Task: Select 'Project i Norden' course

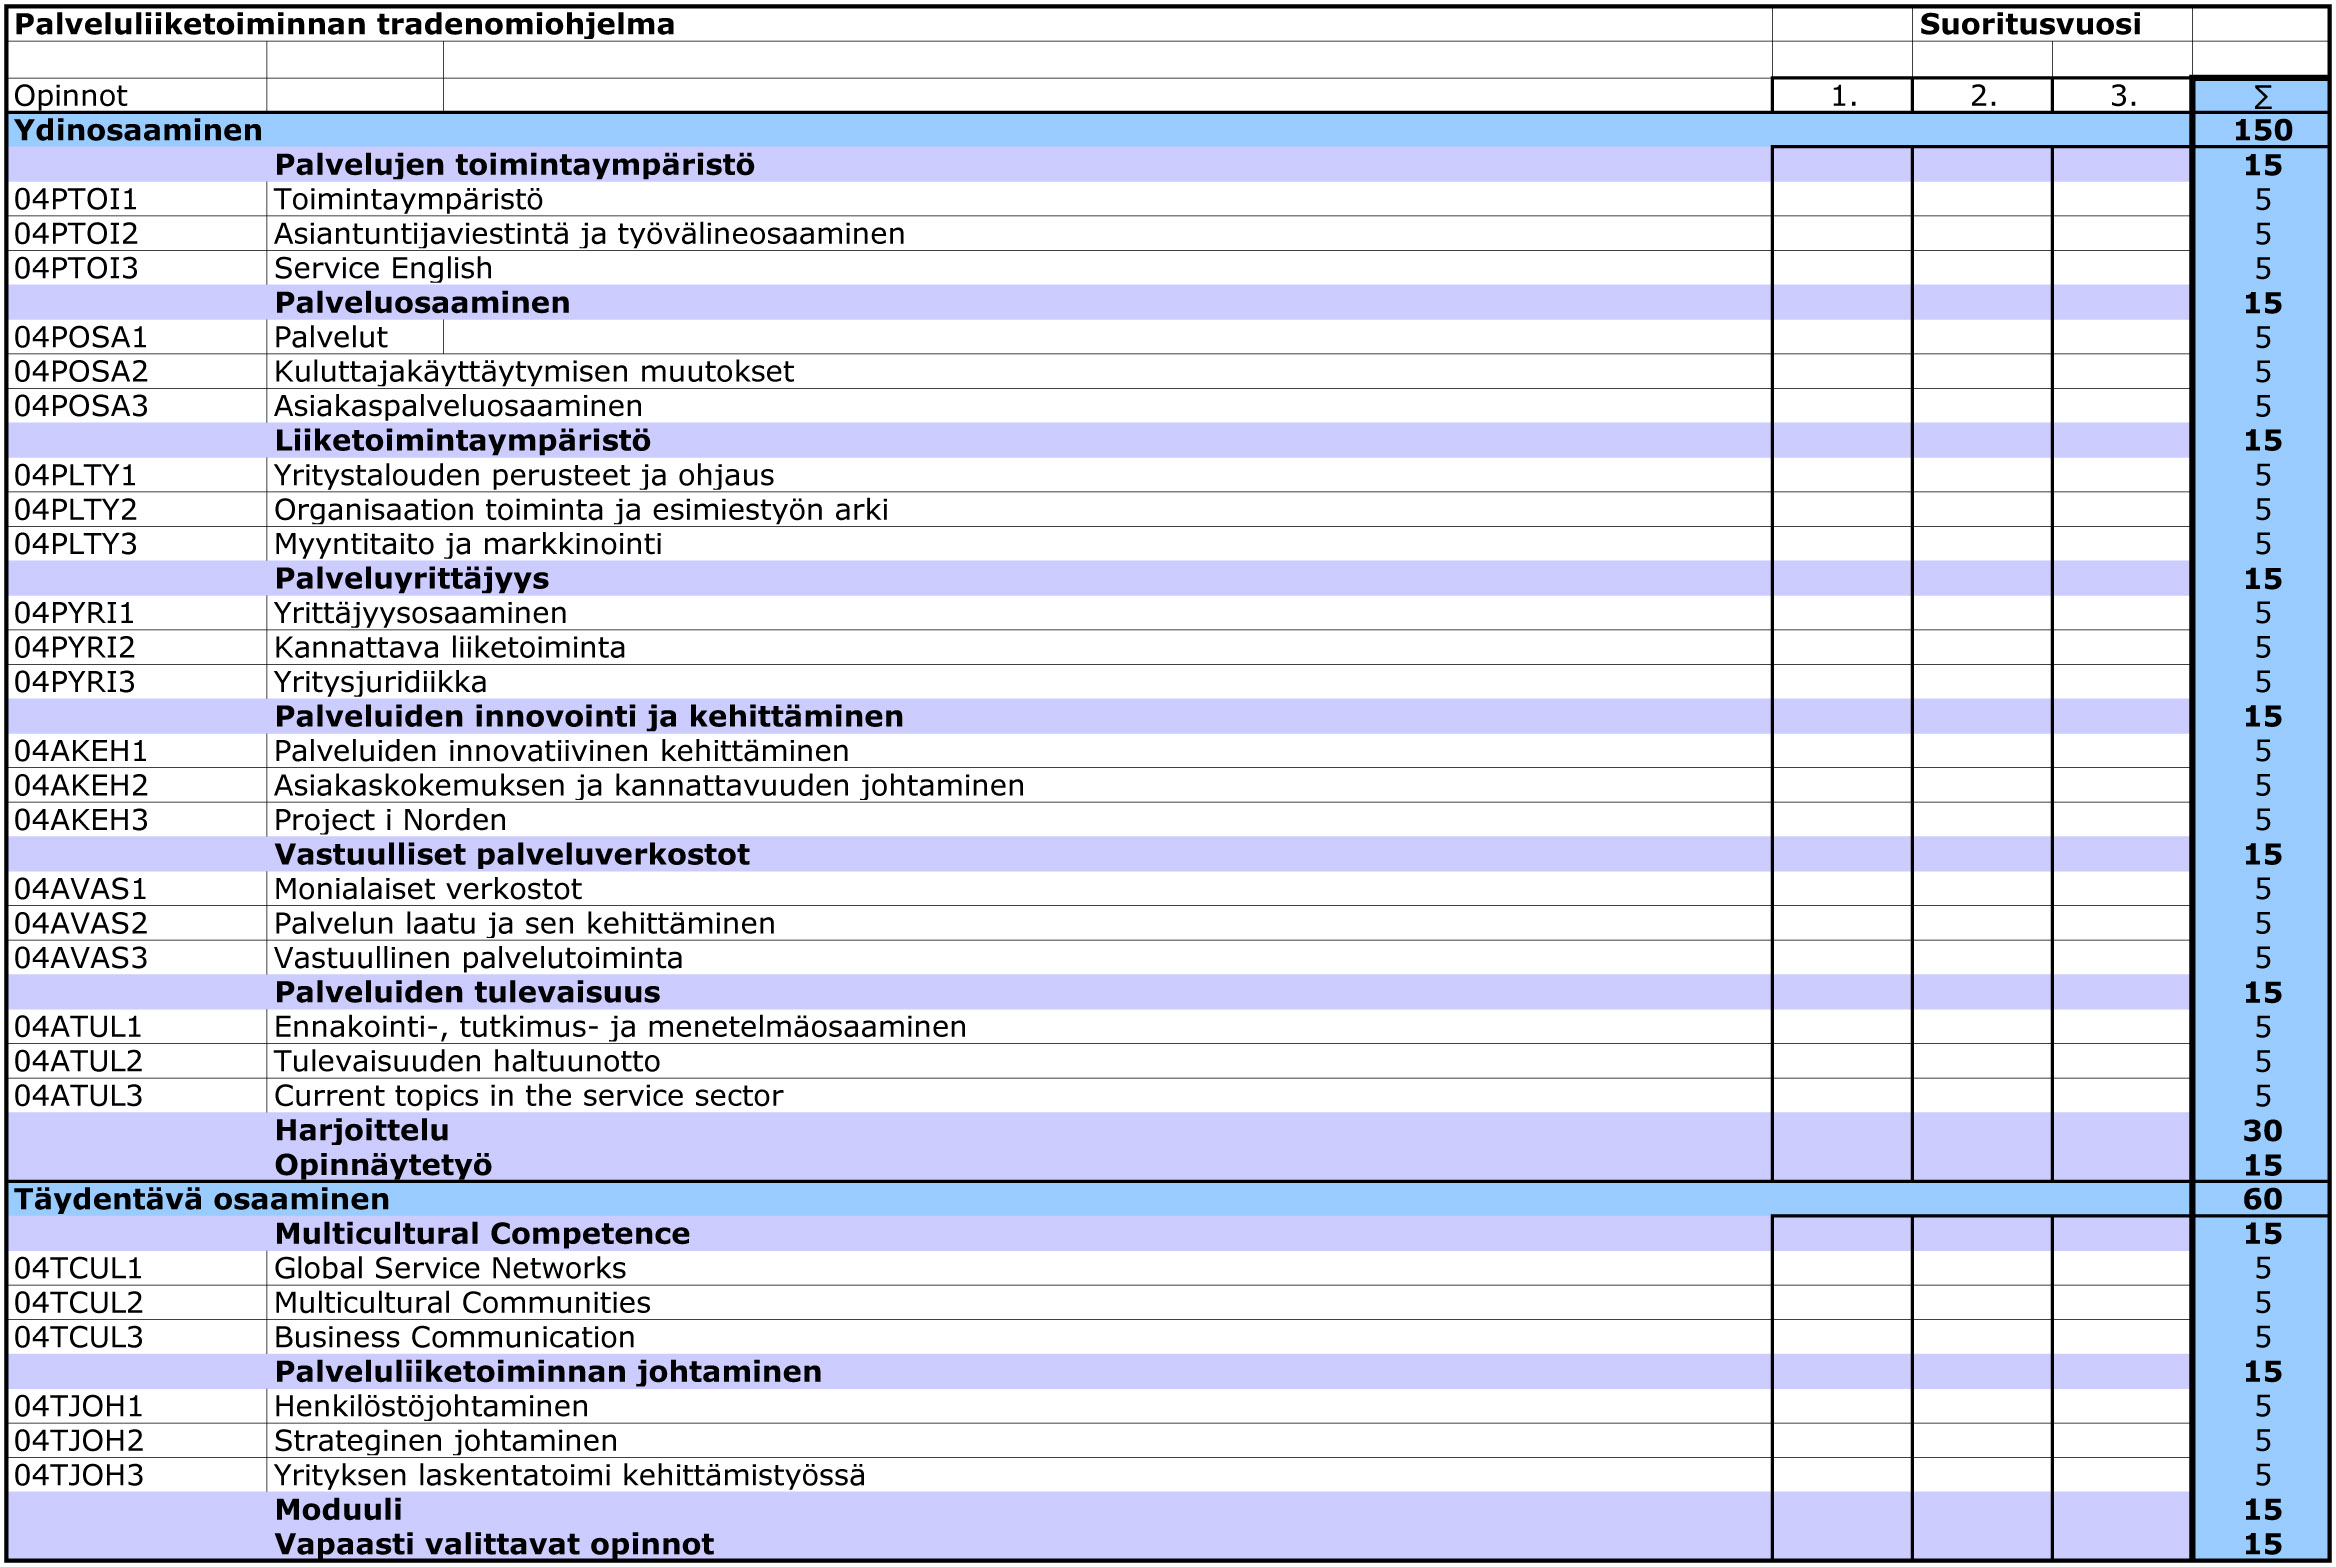Action: (390, 820)
